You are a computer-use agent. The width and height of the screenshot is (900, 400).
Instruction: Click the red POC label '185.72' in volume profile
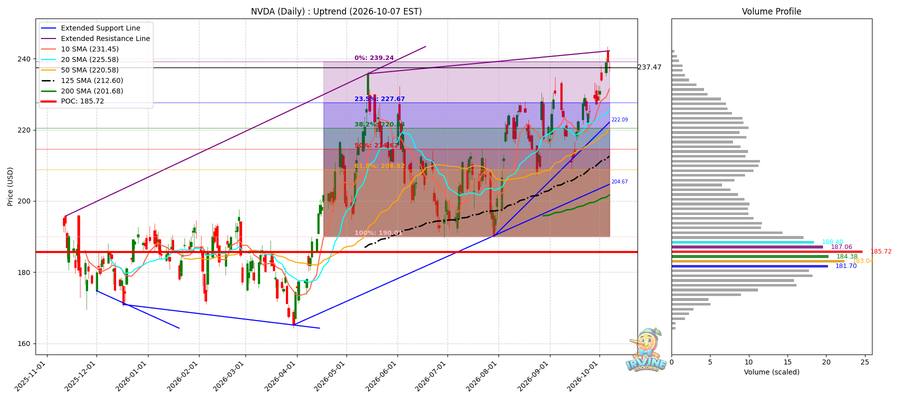(x=881, y=251)
